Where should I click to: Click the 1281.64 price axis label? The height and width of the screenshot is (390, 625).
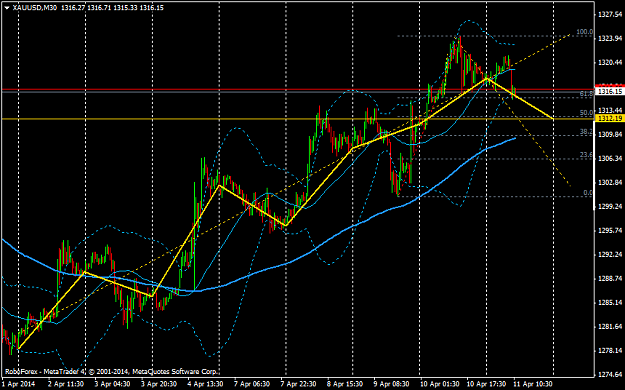tap(610, 327)
